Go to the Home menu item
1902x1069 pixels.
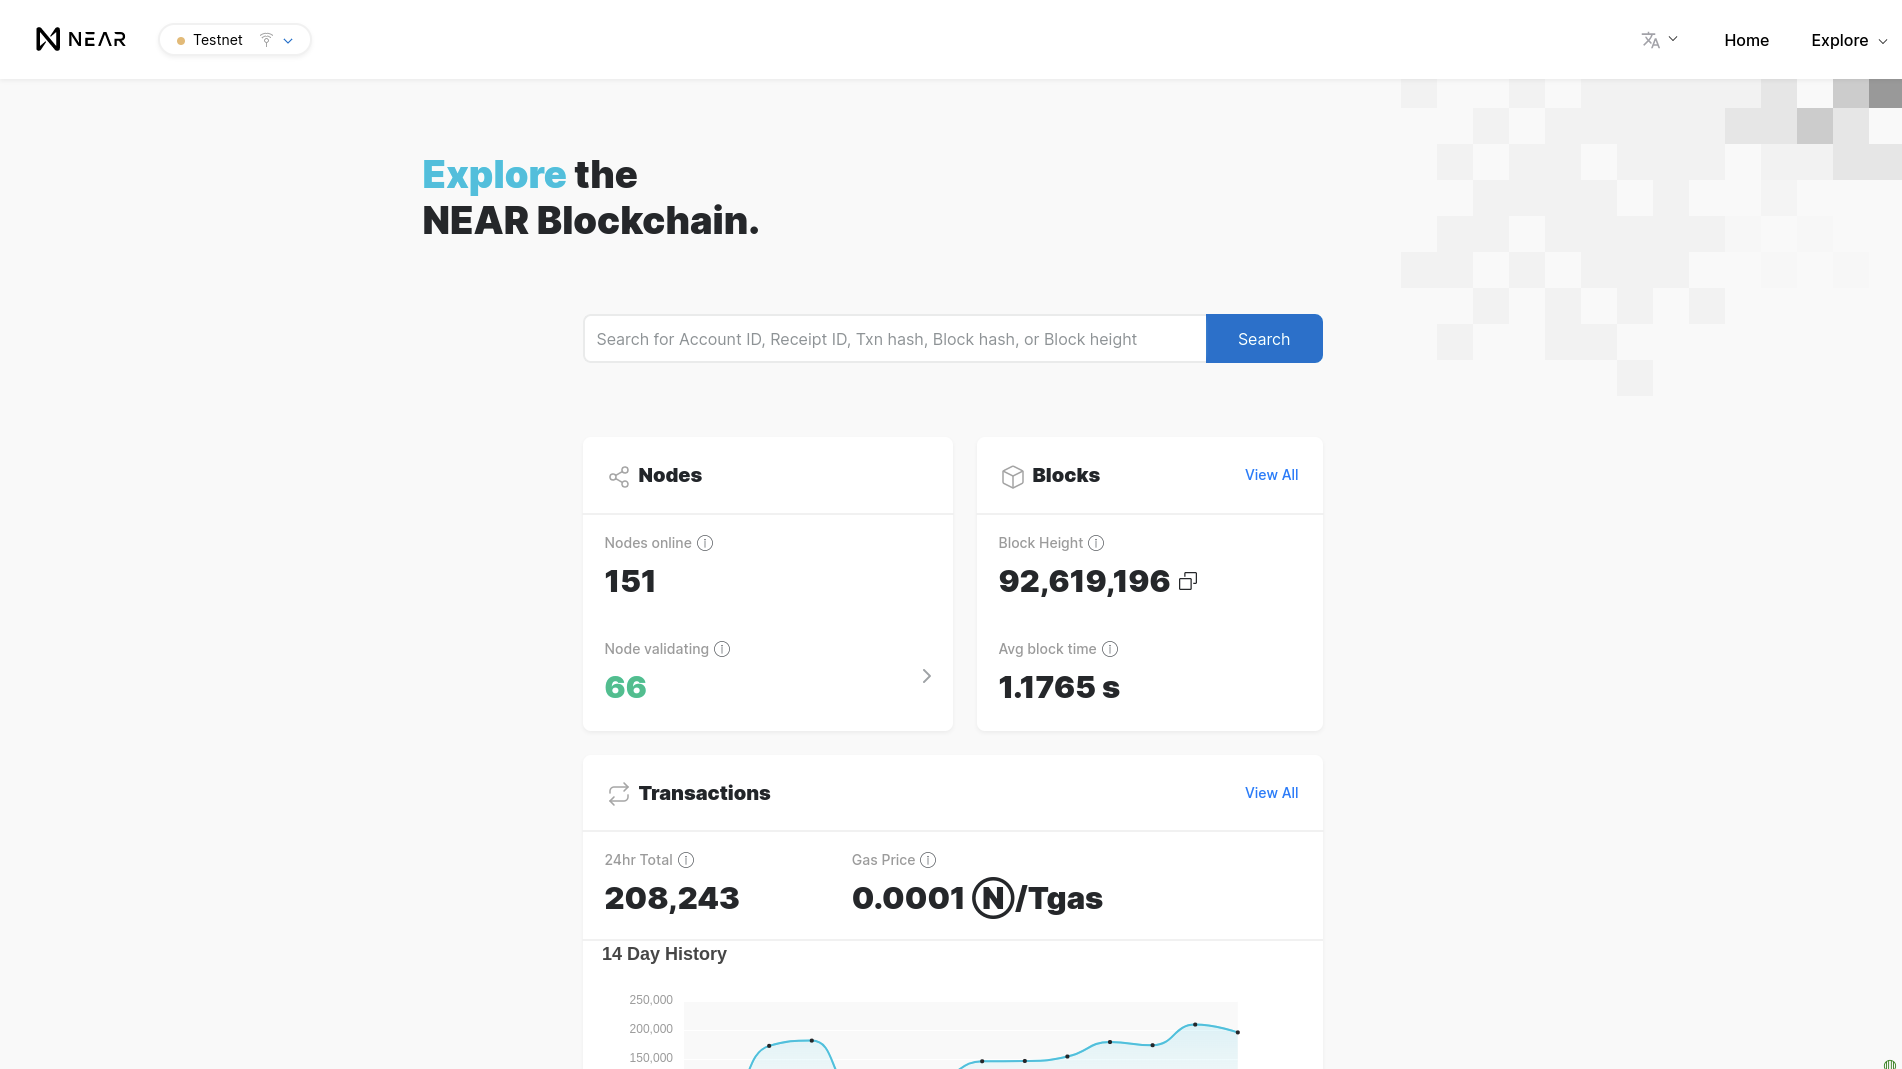pyautogui.click(x=1746, y=40)
